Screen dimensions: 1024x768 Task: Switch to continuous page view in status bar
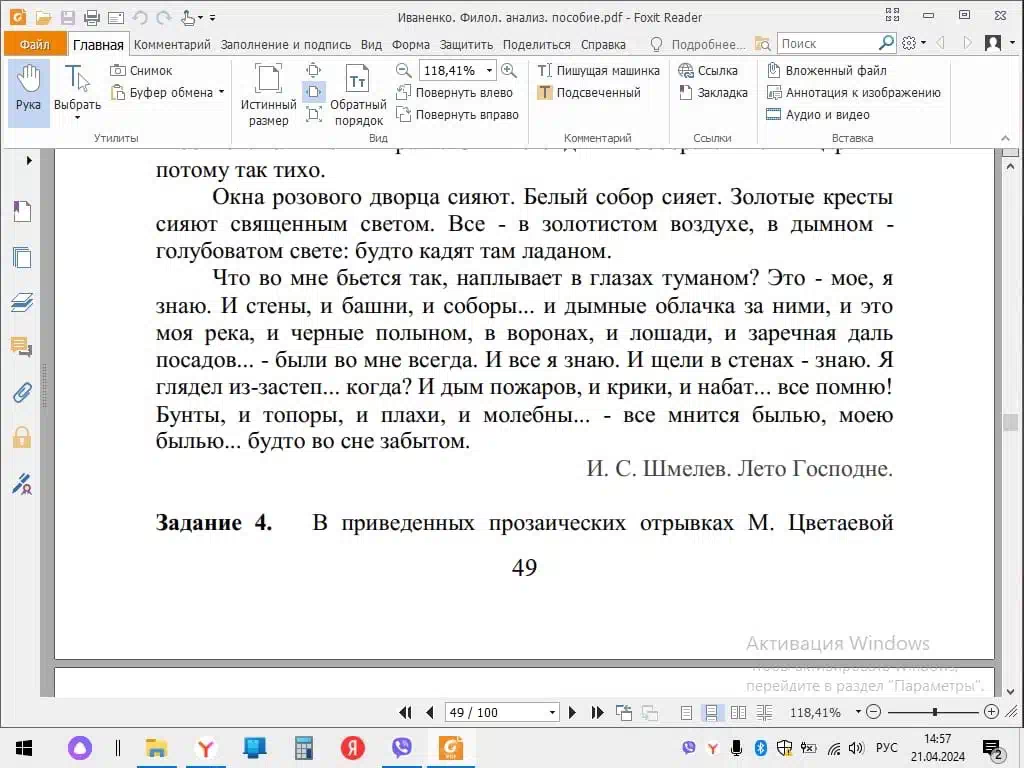[711, 712]
